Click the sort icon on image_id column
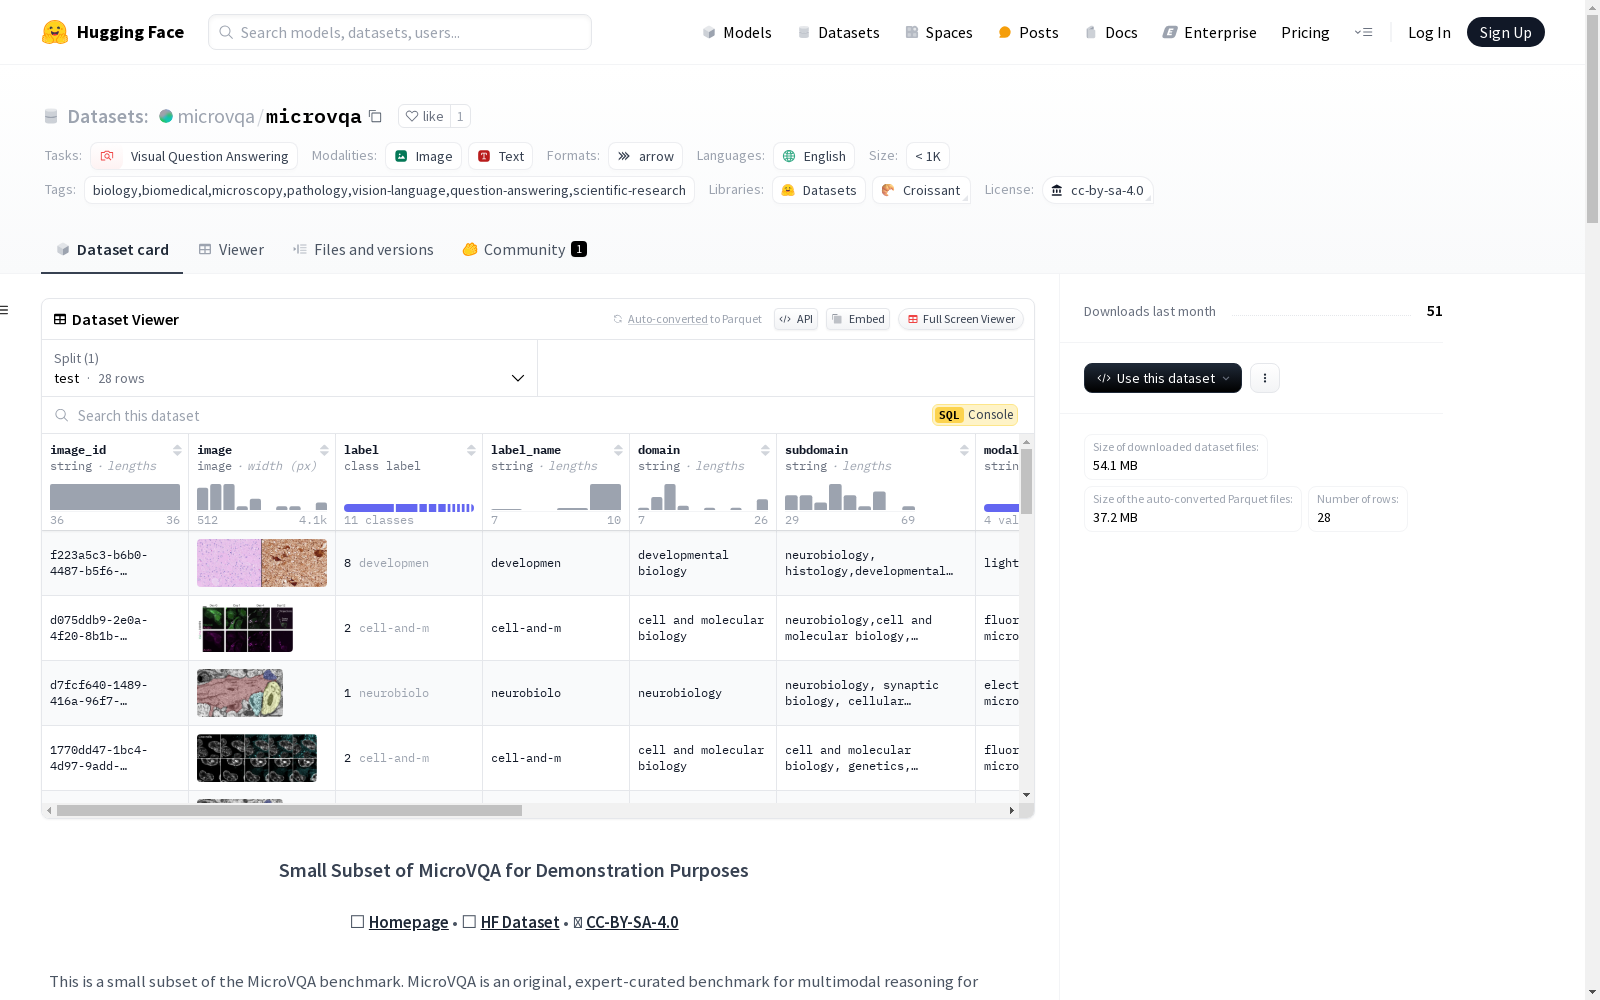The width and height of the screenshot is (1600, 1000). tap(177, 450)
